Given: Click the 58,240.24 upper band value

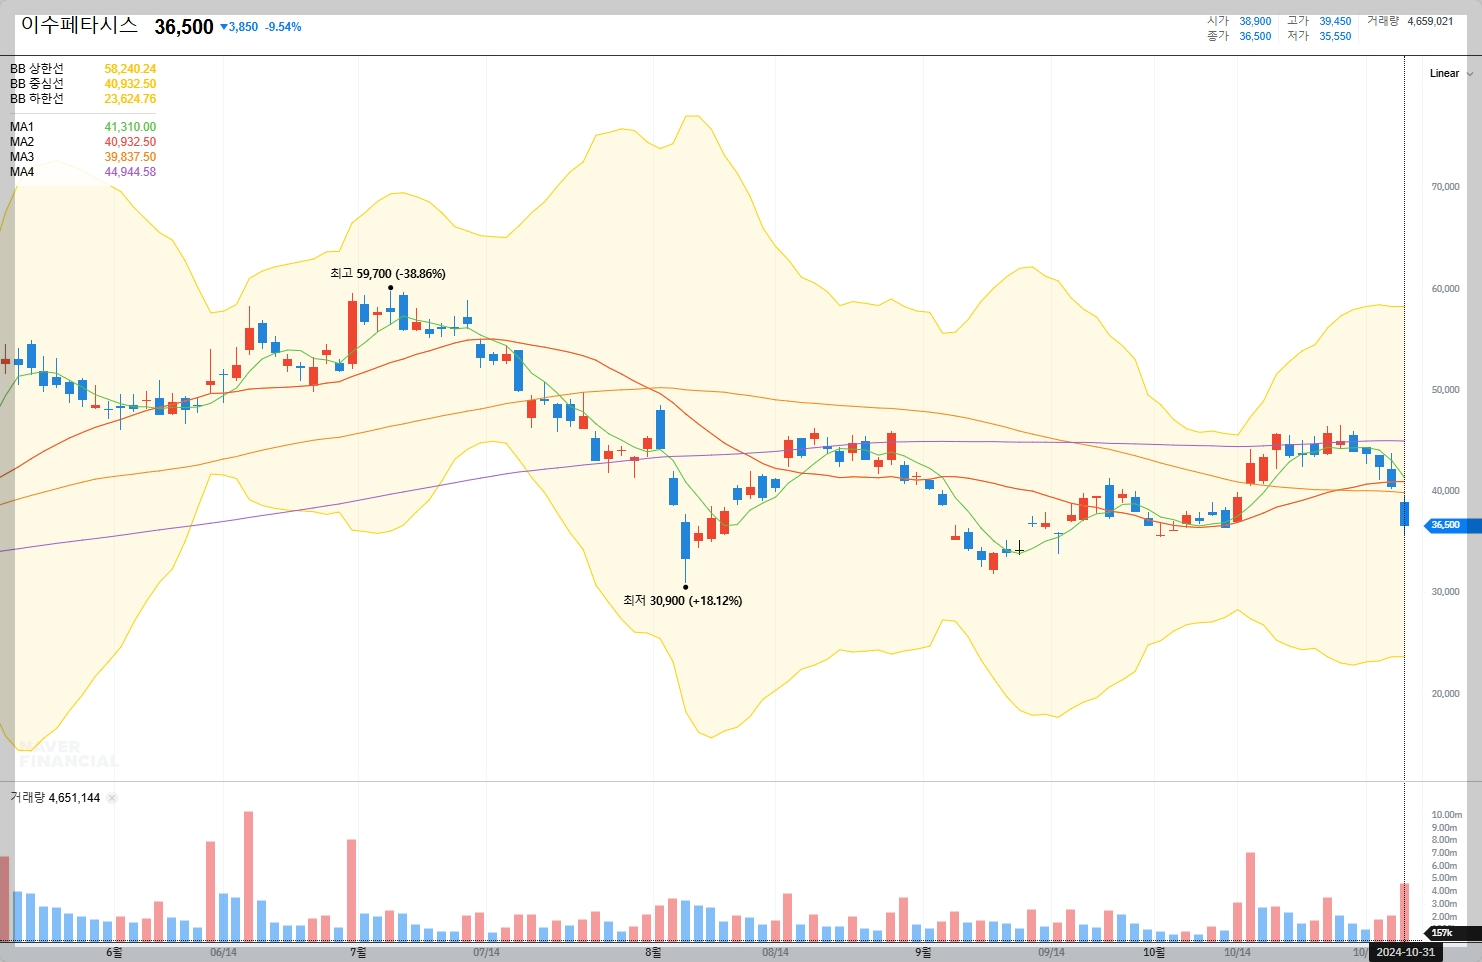Looking at the screenshot, I should (130, 69).
